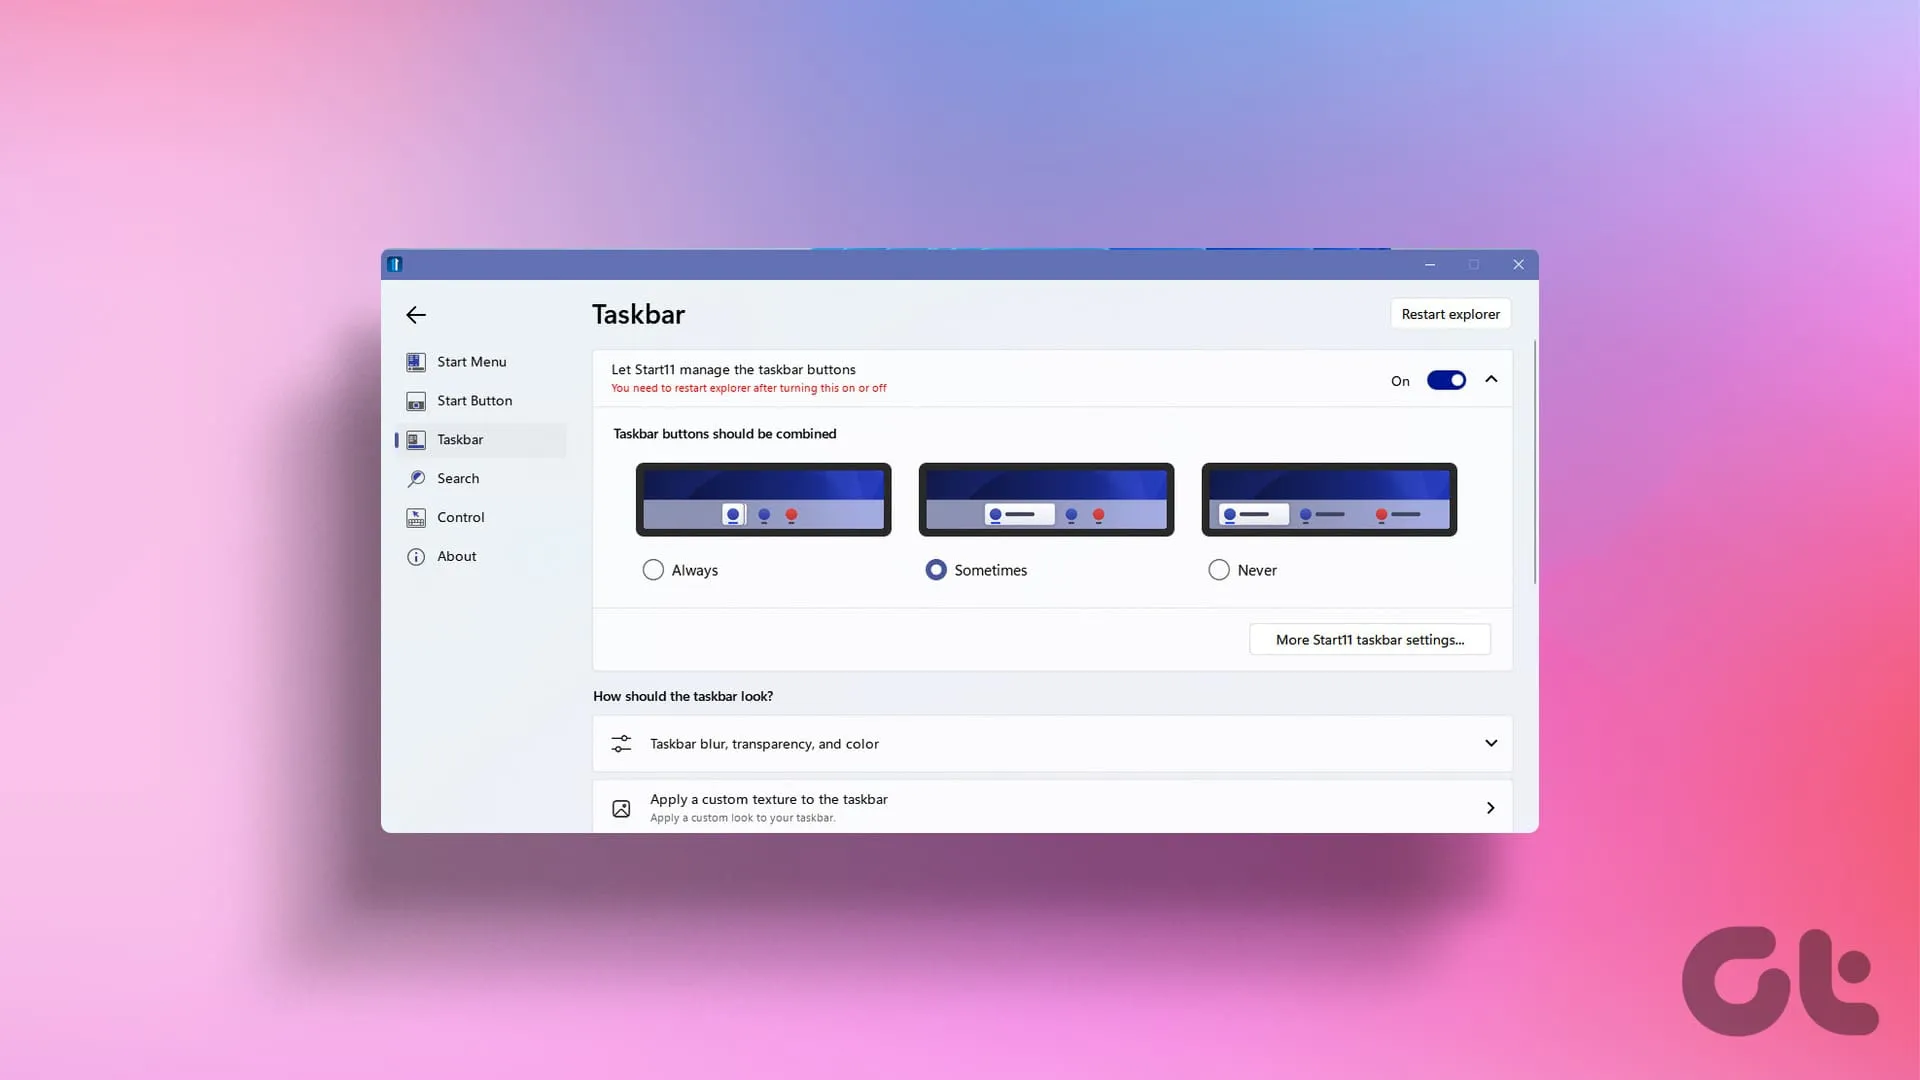This screenshot has height=1080, width=1920.
Task: Click the Start11 app icon in title bar
Action: pyautogui.click(x=395, y=264)
